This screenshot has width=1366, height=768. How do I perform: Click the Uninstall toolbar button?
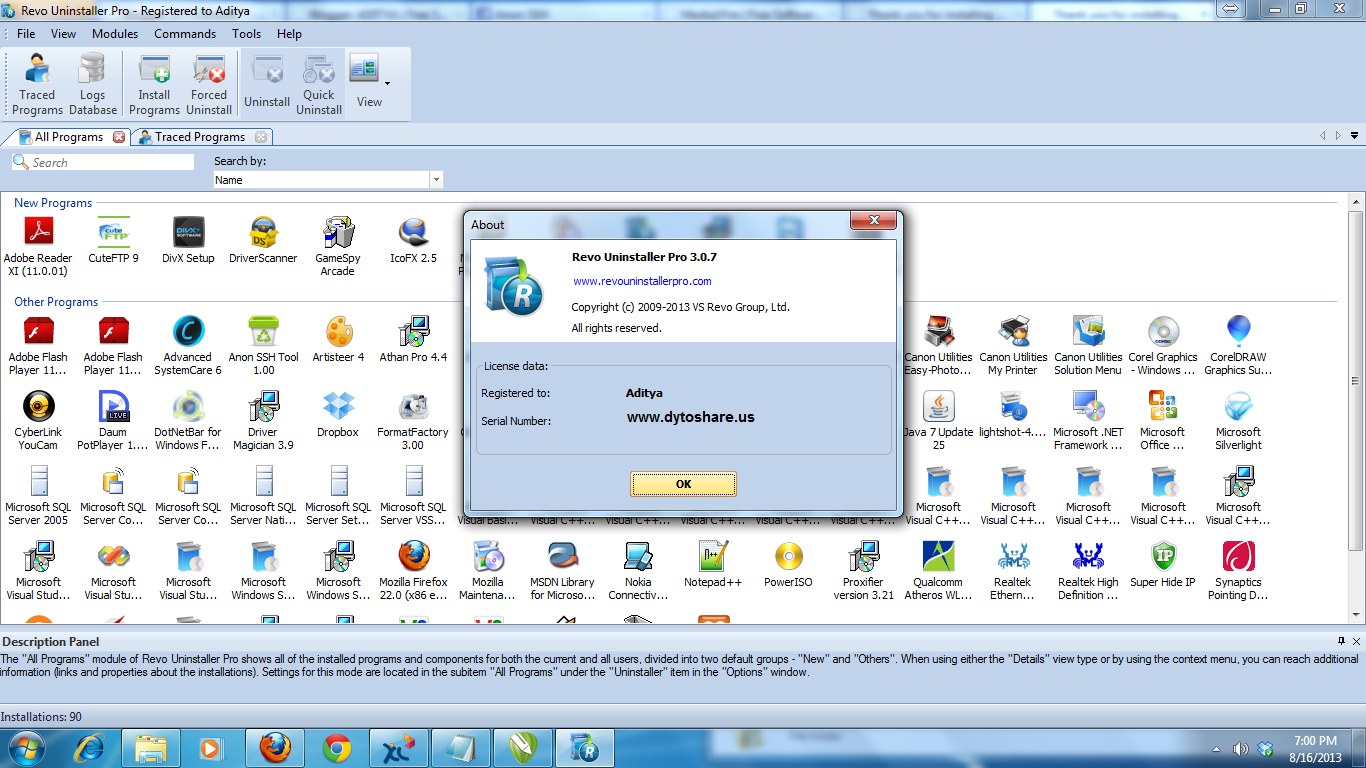[x=267, y=84]
